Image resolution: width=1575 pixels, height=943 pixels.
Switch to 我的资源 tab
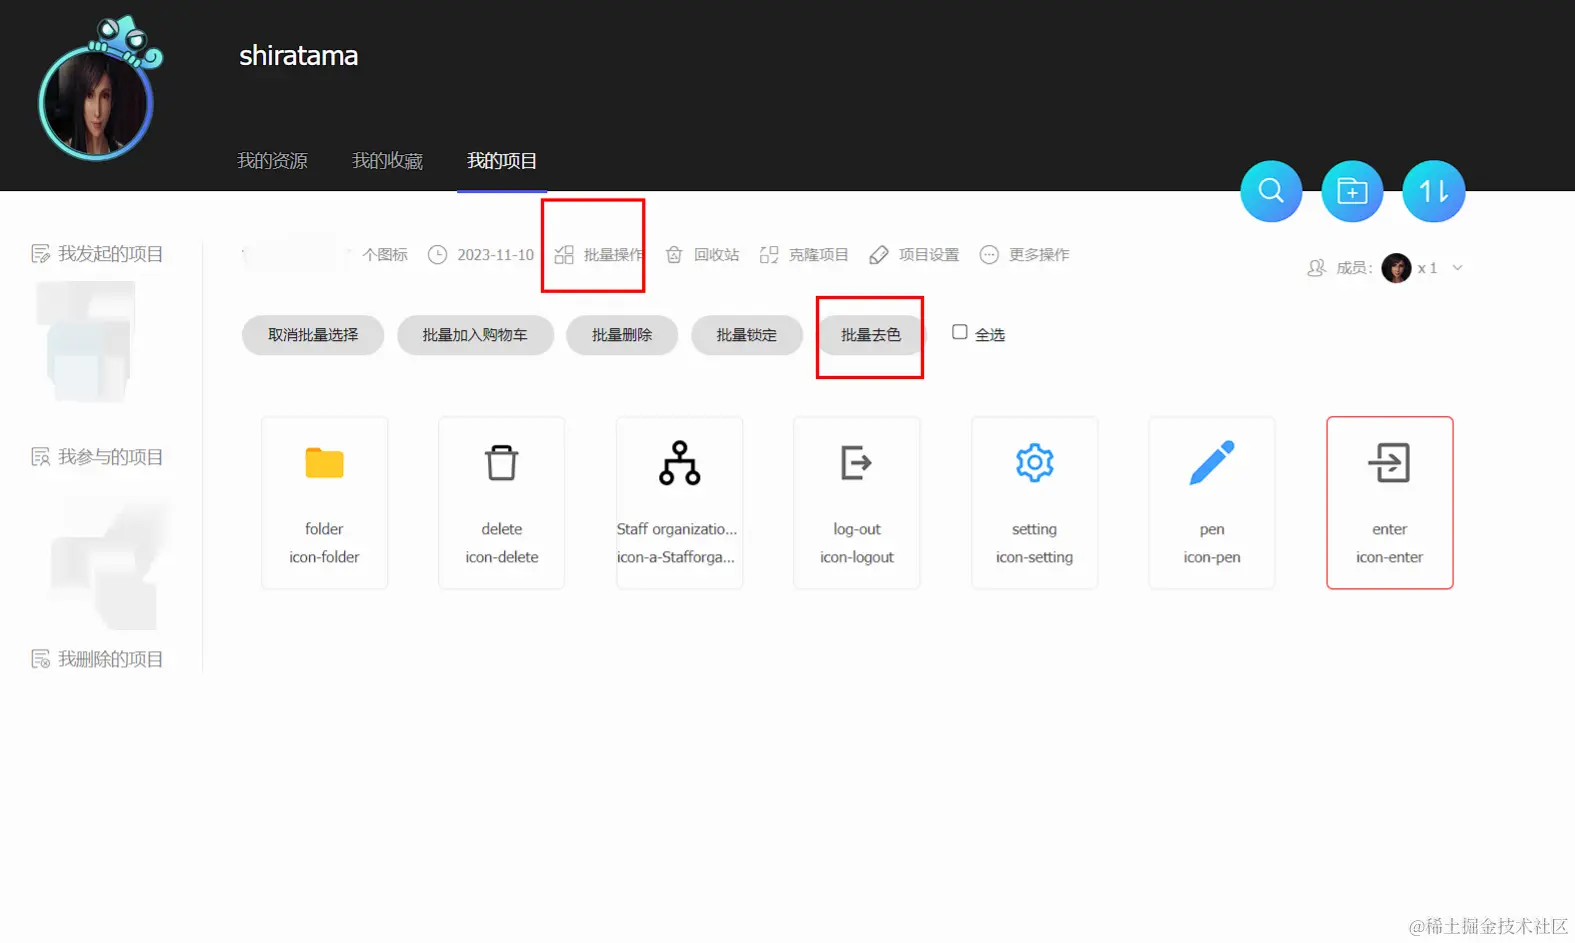click(x=272, y=161)
